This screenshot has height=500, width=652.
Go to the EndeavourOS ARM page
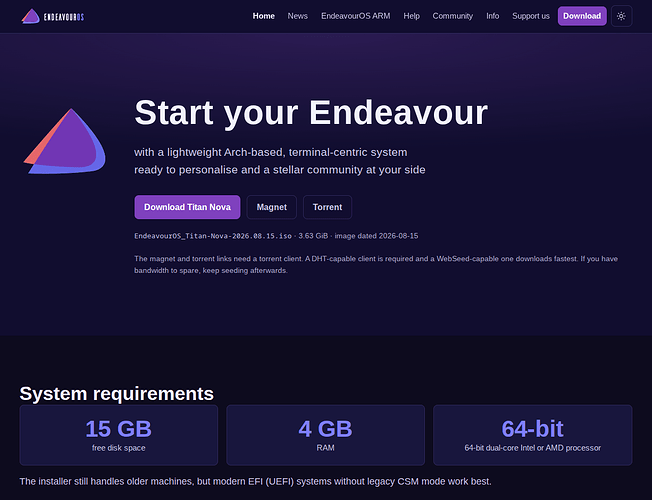click(x=356, y=16)
